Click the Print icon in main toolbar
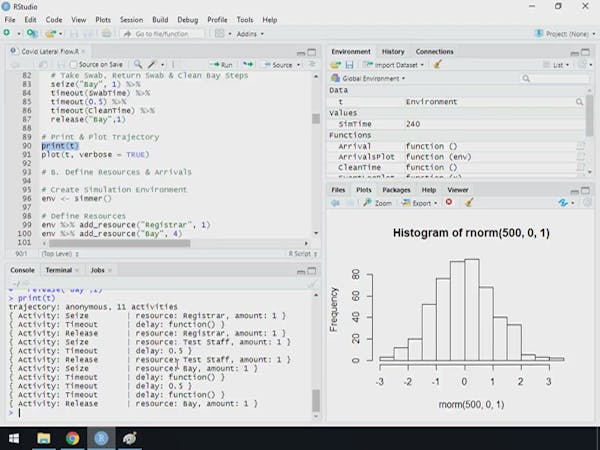Image resolution: width=600 pixels, height=450 pixels. coord(107,33)
